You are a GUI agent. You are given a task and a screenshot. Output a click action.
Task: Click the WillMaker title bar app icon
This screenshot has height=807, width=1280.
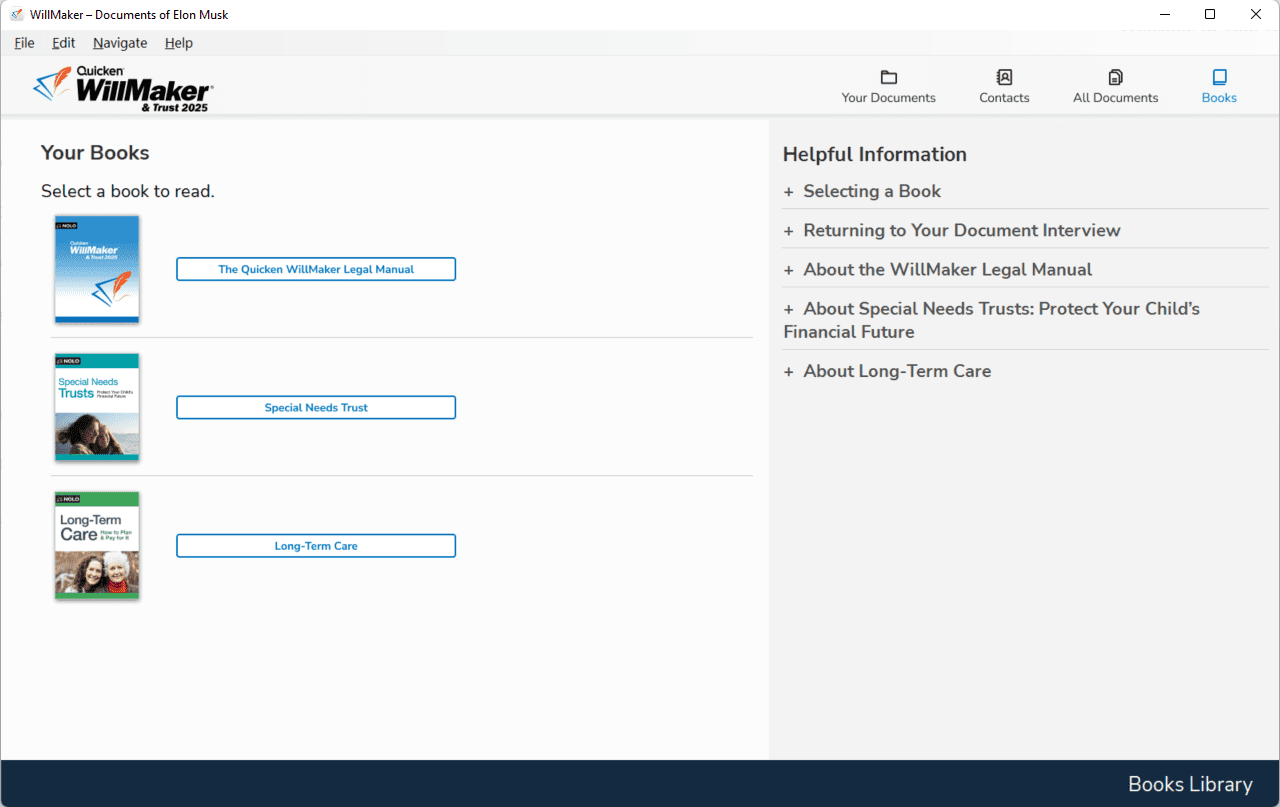tap(16, 15)
